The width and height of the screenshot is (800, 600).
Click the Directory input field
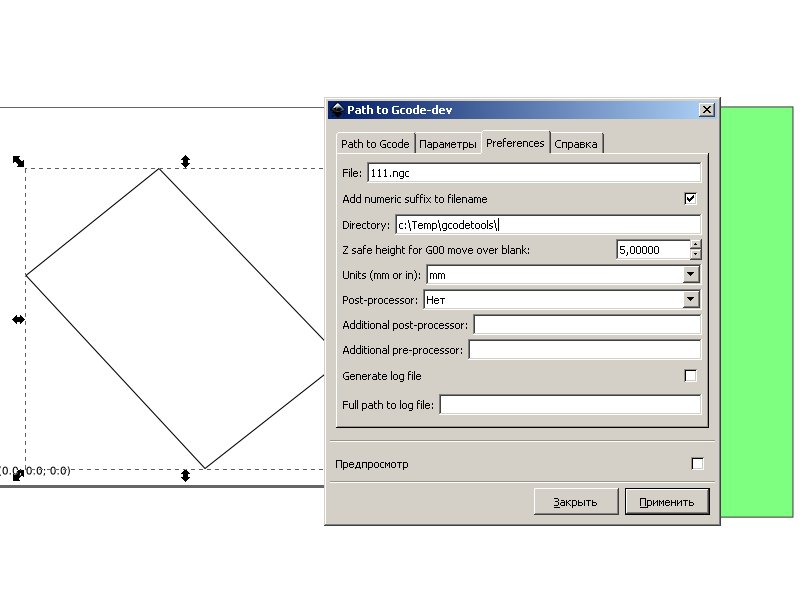[x=548, y=225]
